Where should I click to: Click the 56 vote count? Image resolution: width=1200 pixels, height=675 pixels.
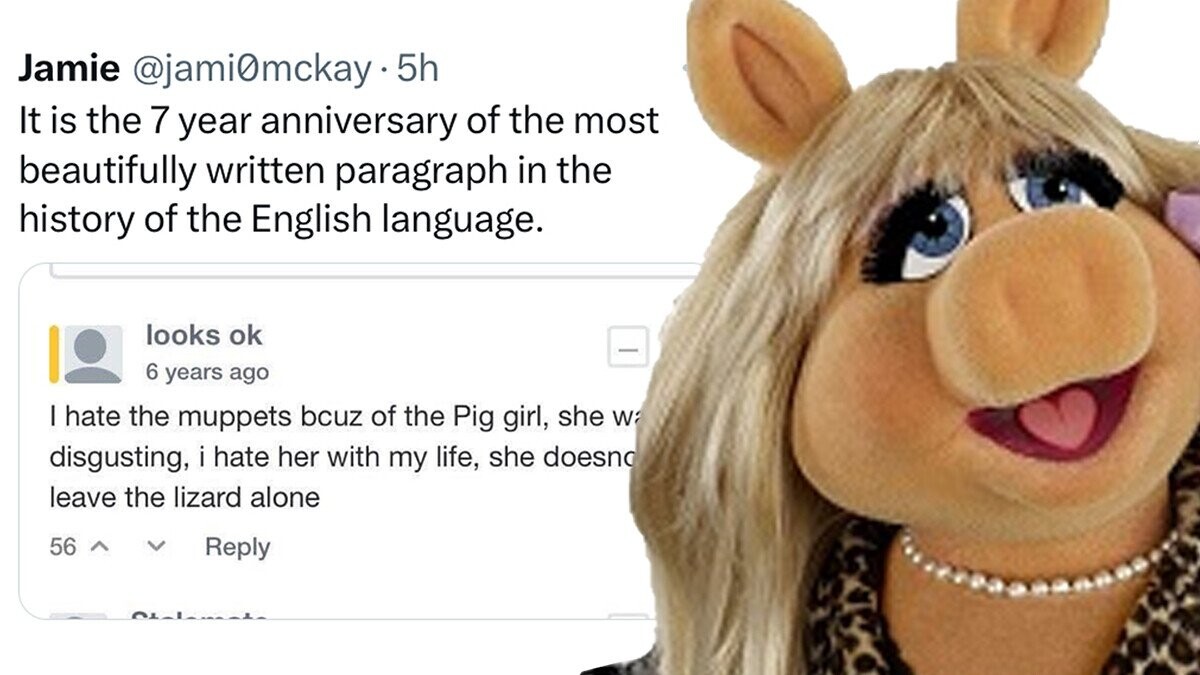(62, 548)
